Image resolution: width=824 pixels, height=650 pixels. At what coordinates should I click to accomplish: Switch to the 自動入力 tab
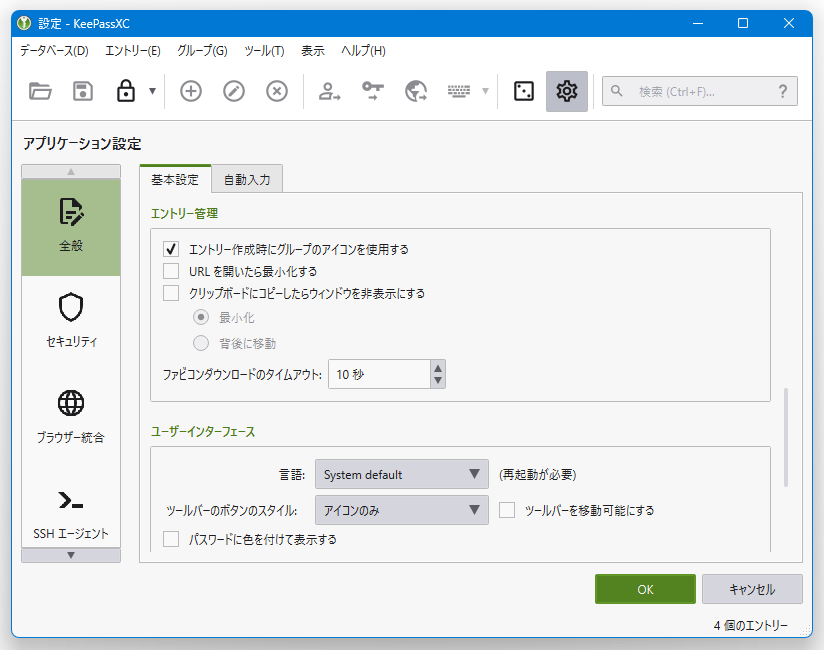(247, 180)
